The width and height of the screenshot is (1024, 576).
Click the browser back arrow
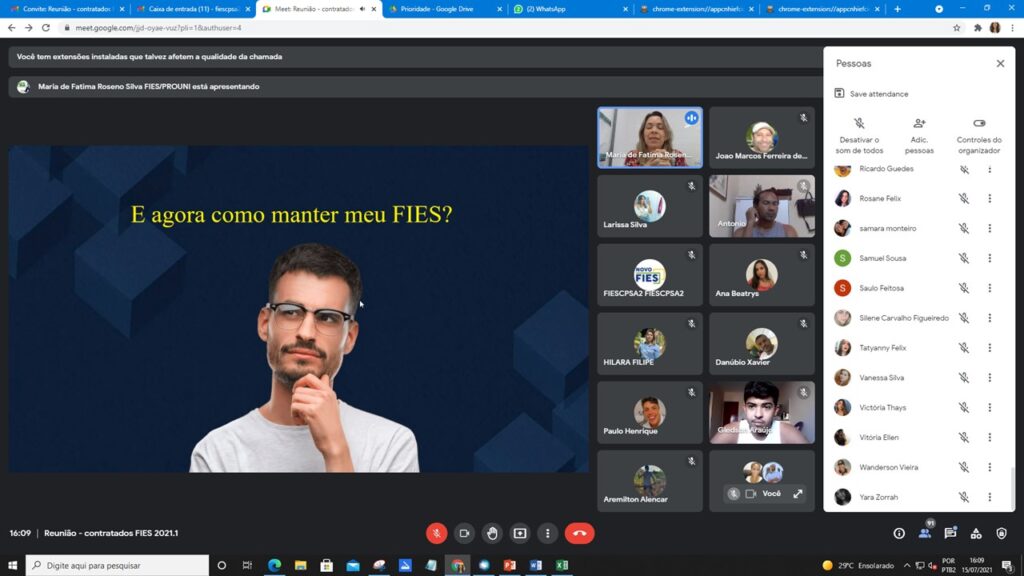11,28
